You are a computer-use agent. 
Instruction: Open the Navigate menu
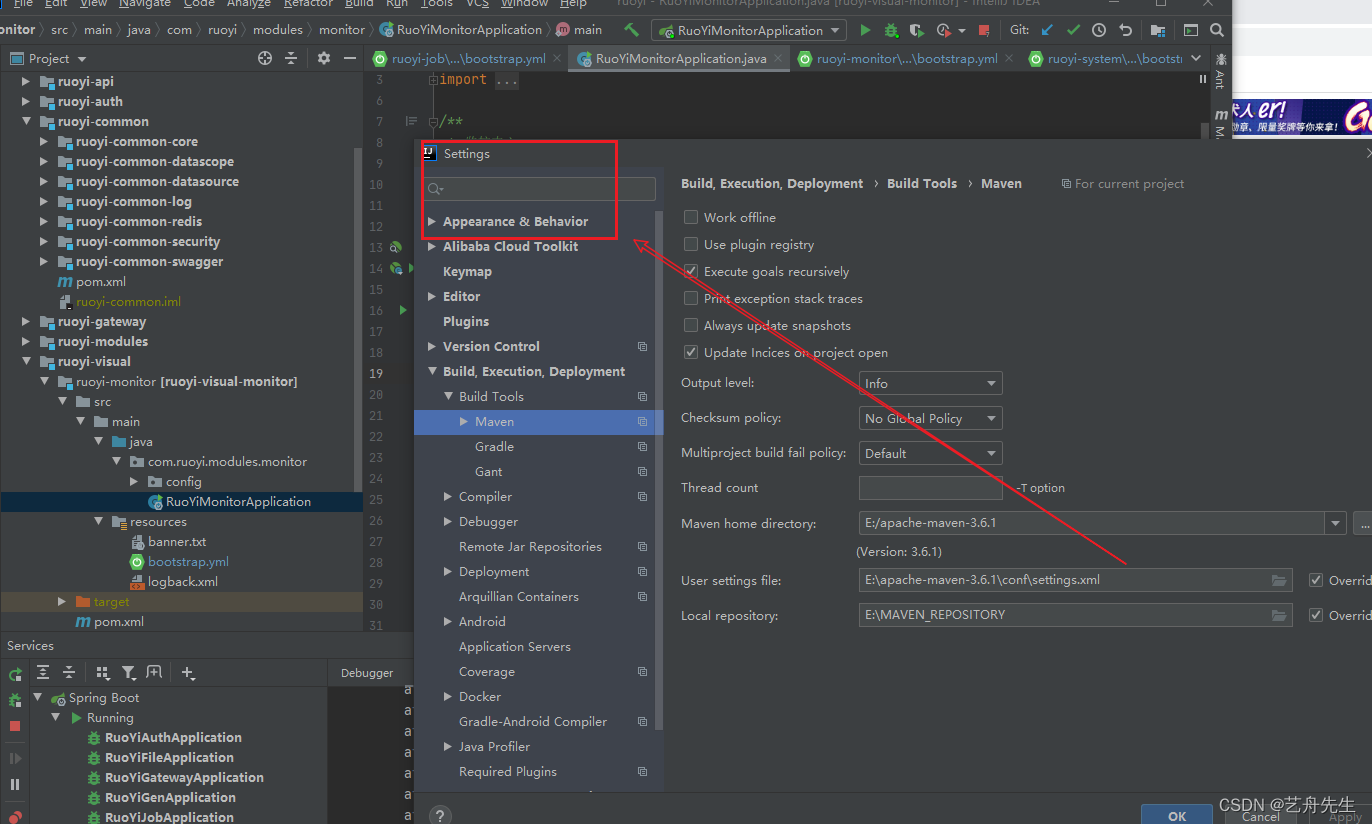click(x=145, y=4)
